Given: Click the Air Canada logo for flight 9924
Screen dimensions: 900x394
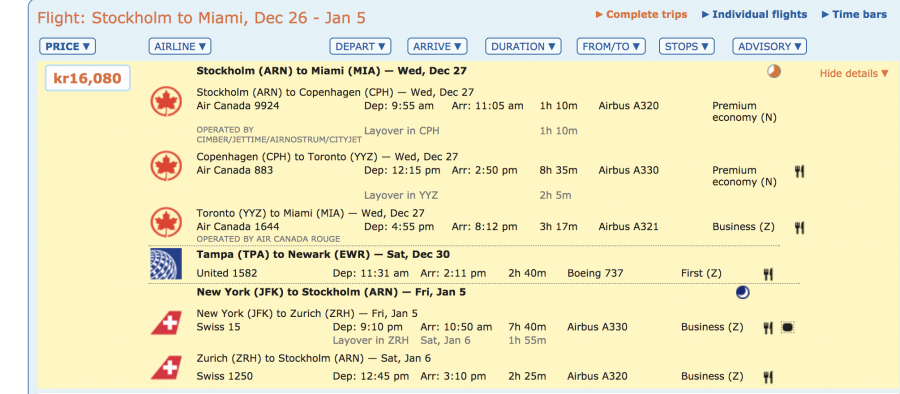Looking at the screenshot, I should (x=166, y=102).
